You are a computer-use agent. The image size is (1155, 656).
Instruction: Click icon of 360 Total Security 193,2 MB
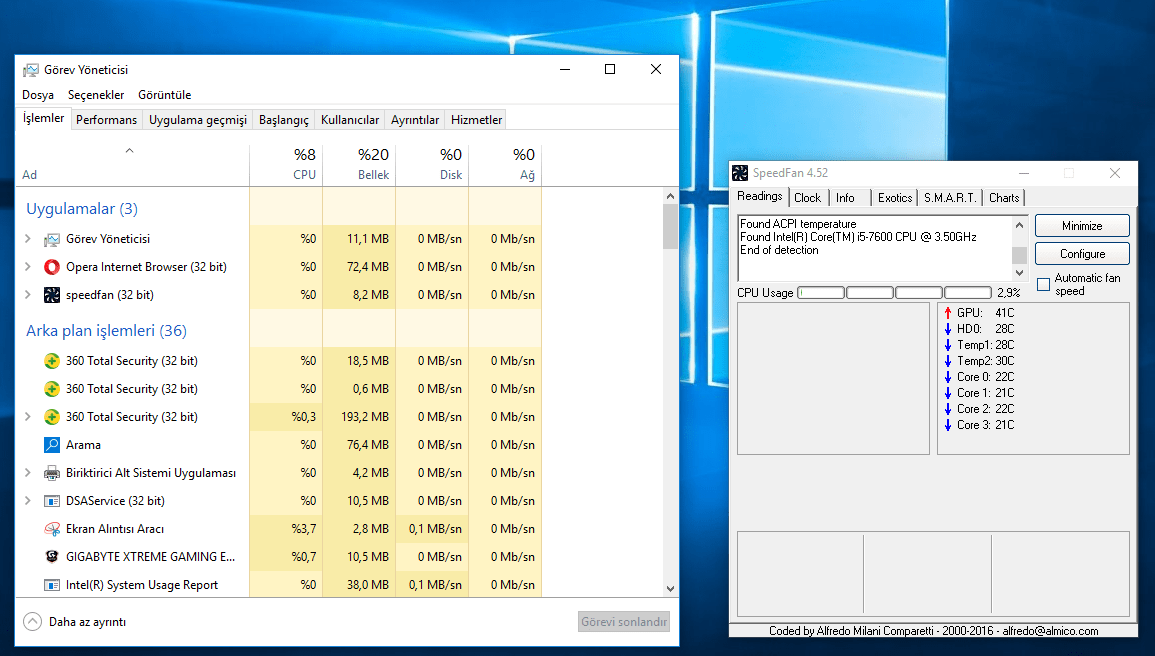click(x=52, y=417)
